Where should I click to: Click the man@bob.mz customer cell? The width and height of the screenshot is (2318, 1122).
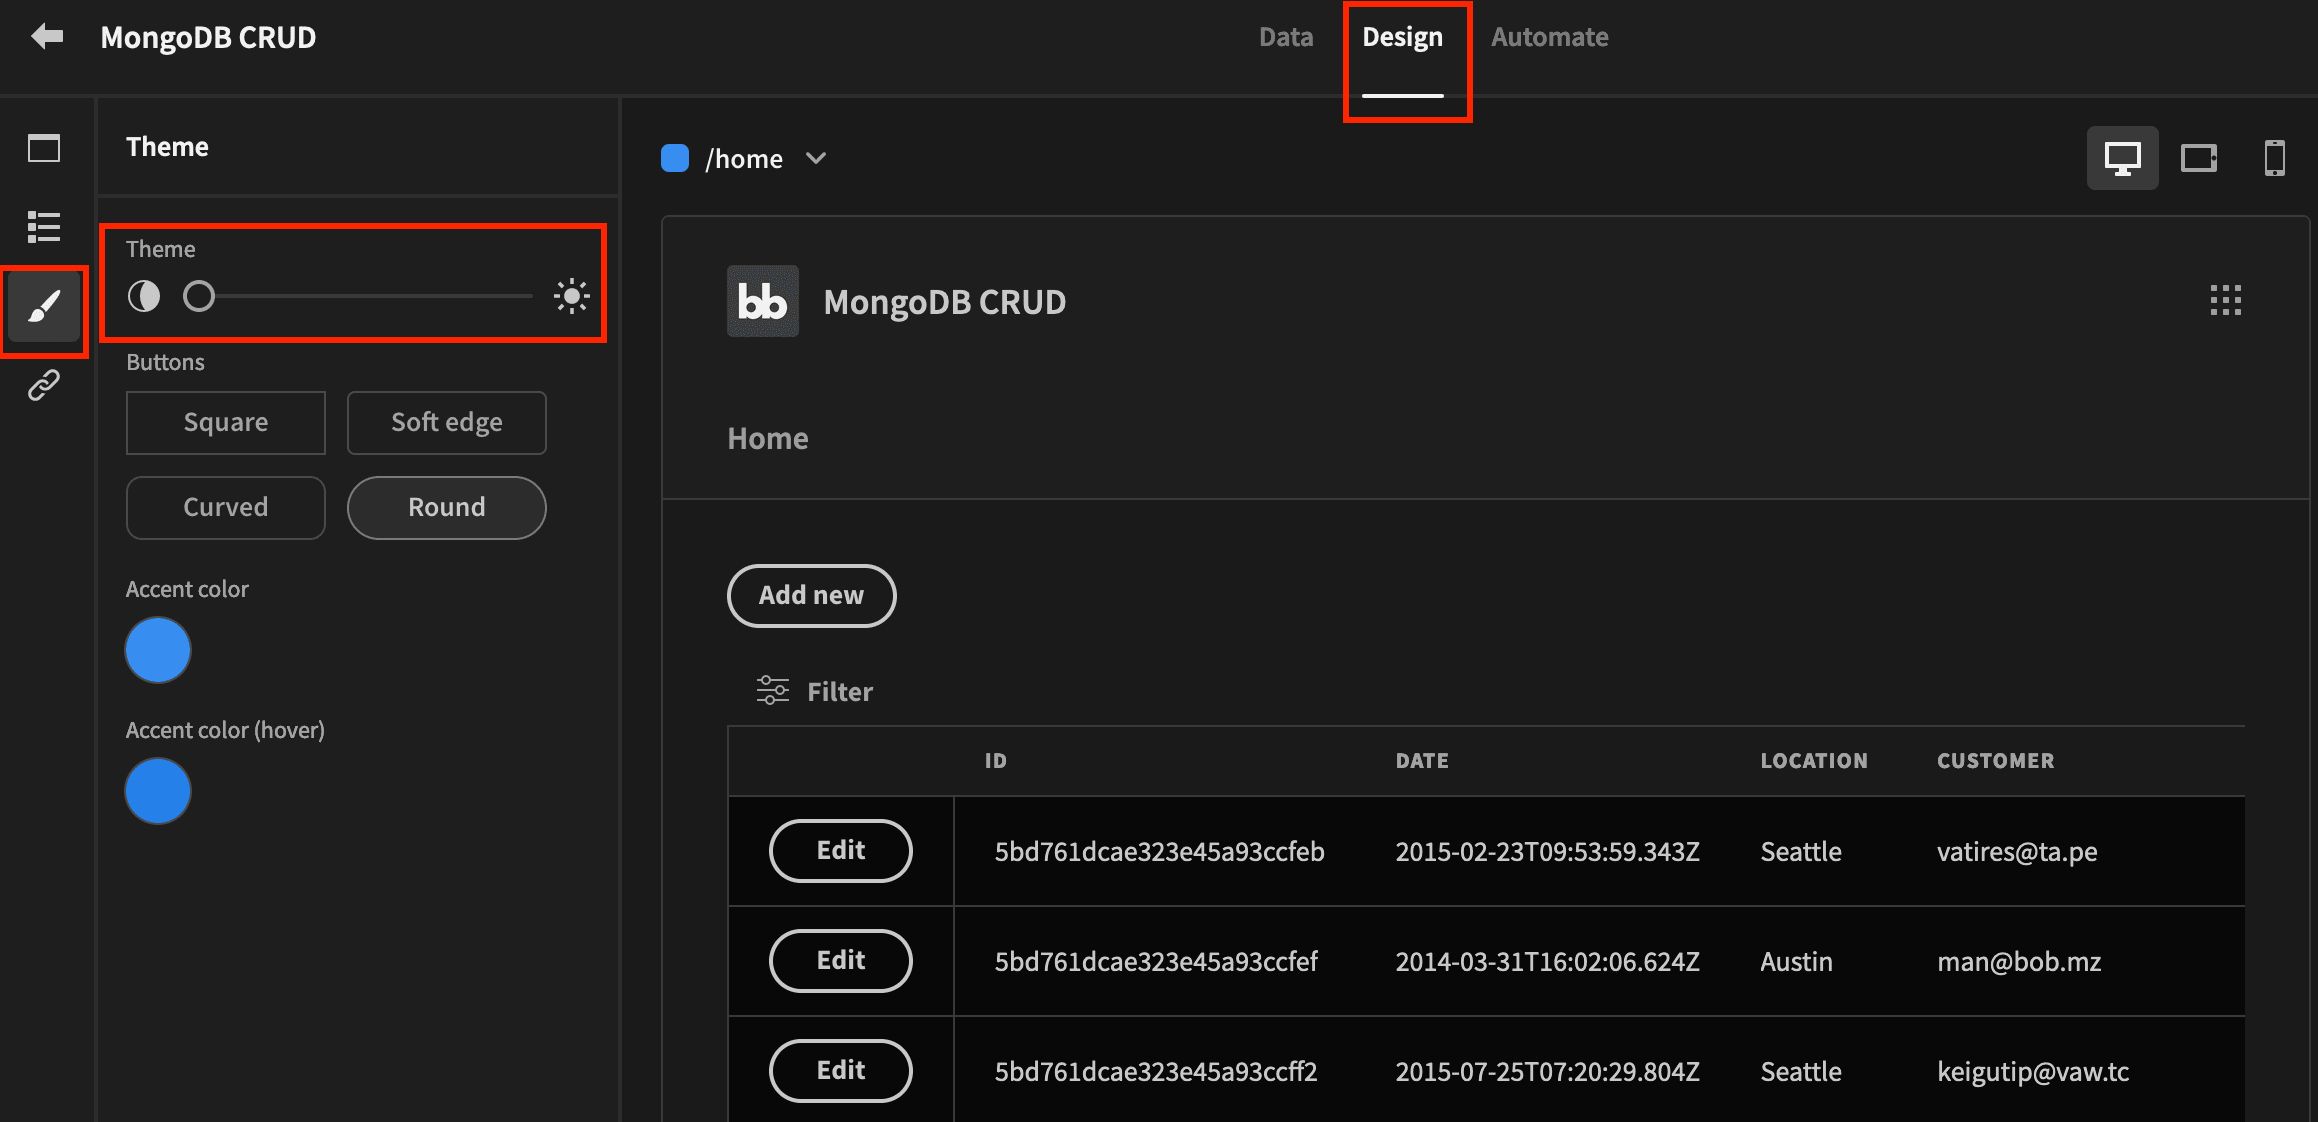click(2019, 961)
